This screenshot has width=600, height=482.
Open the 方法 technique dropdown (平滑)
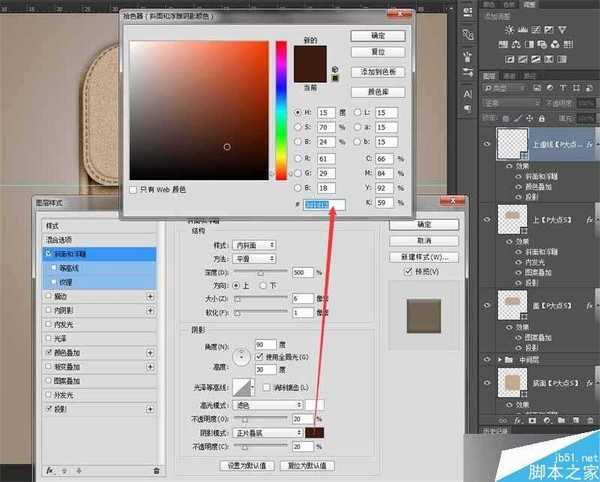click(x=254, y=259)
